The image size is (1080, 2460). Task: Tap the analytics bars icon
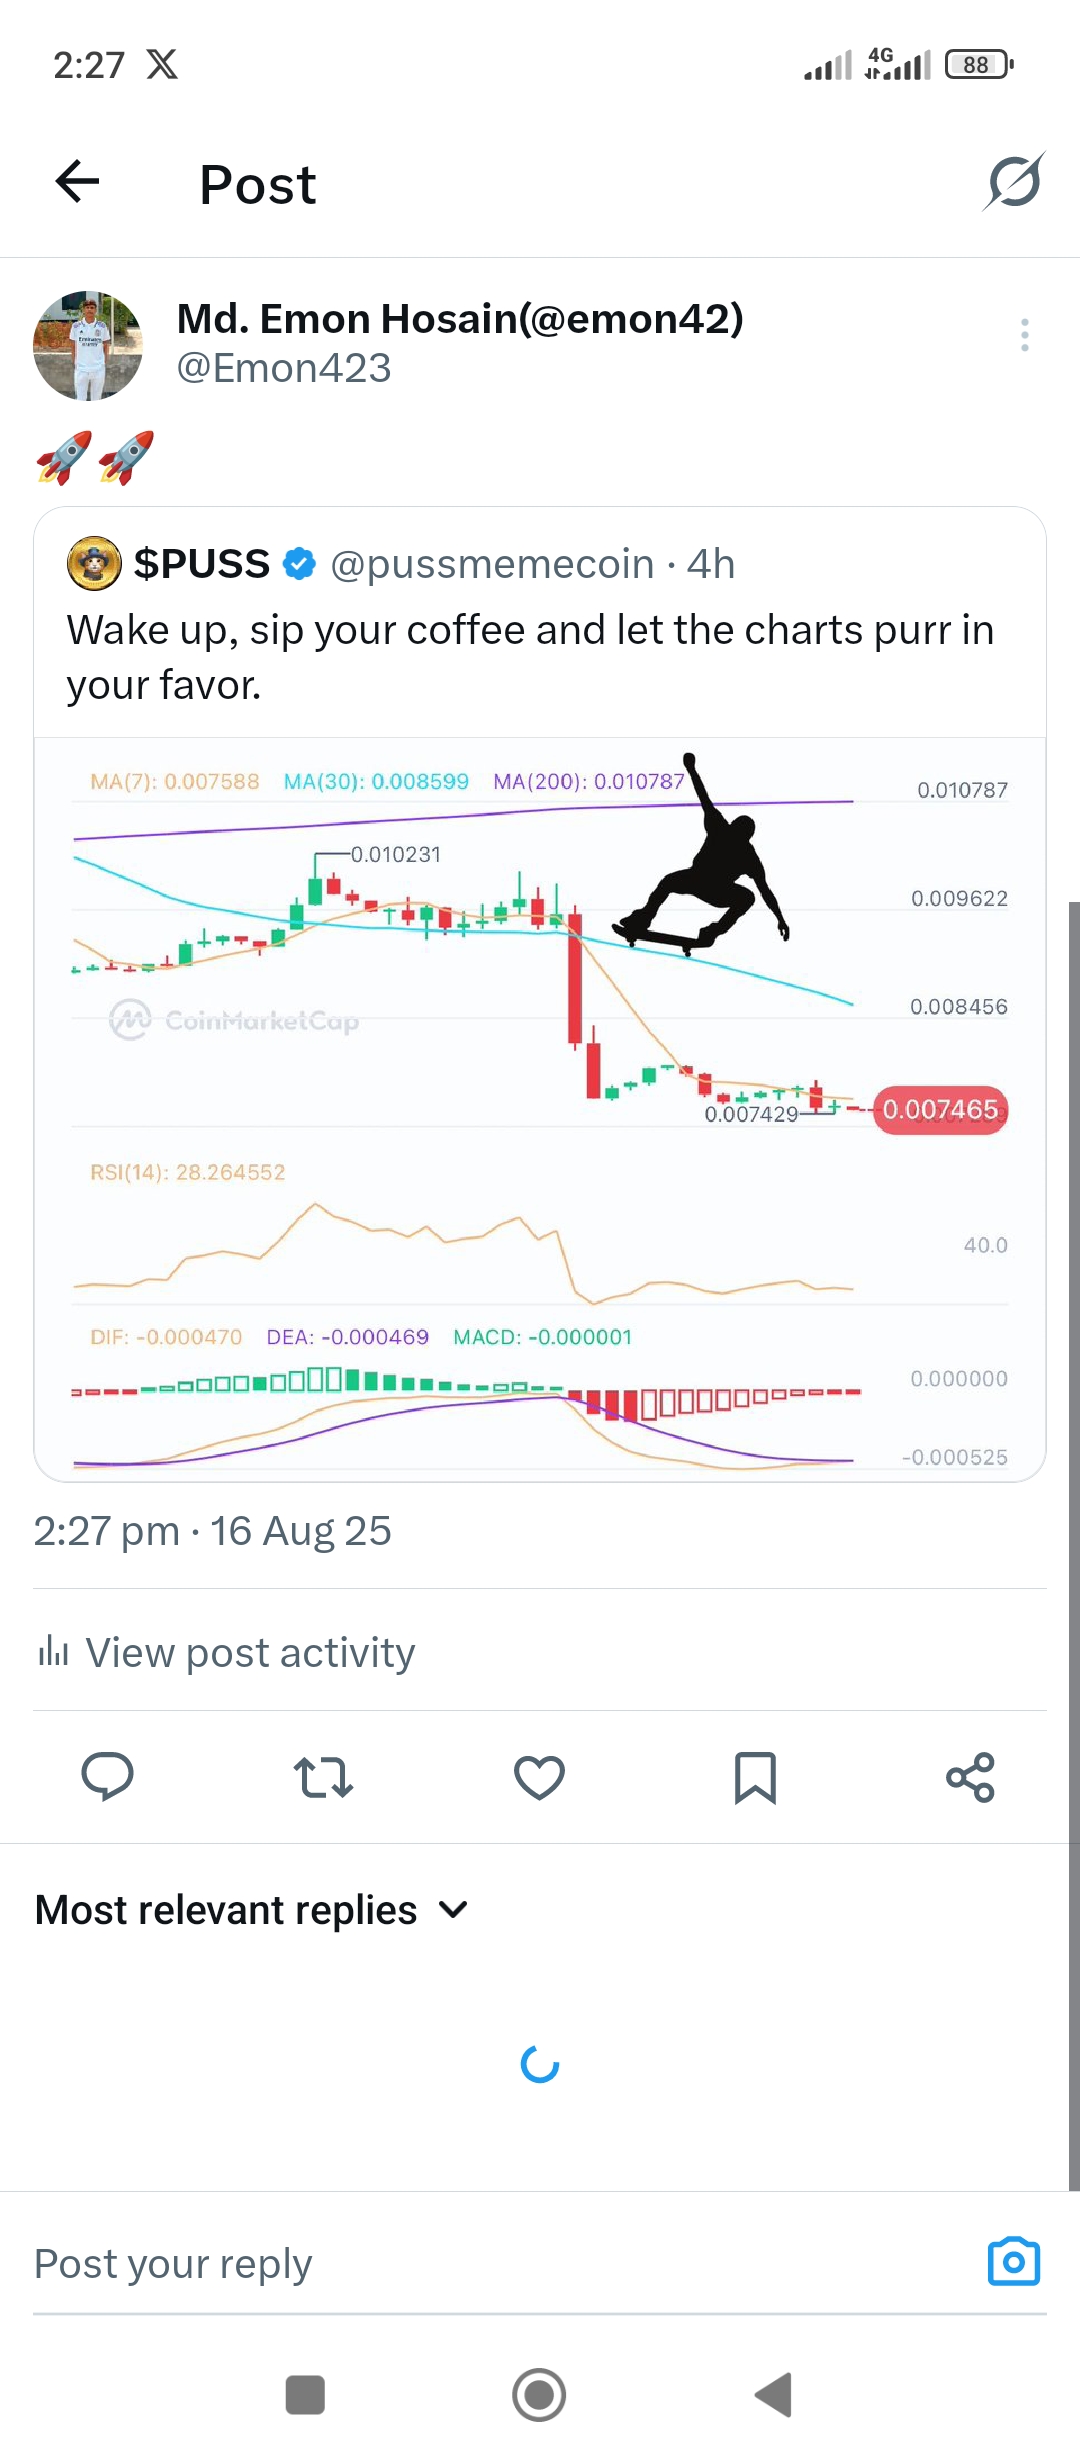pos(52,1651)
